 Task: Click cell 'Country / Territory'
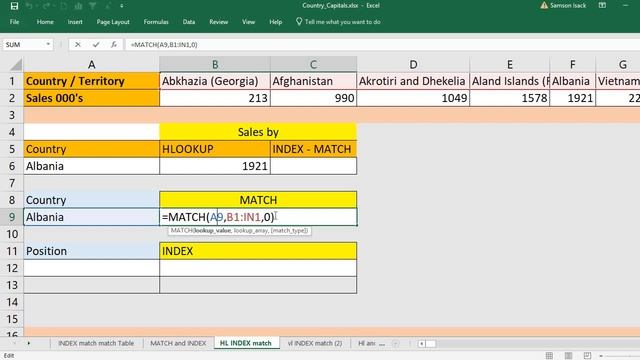pos(91,81)
